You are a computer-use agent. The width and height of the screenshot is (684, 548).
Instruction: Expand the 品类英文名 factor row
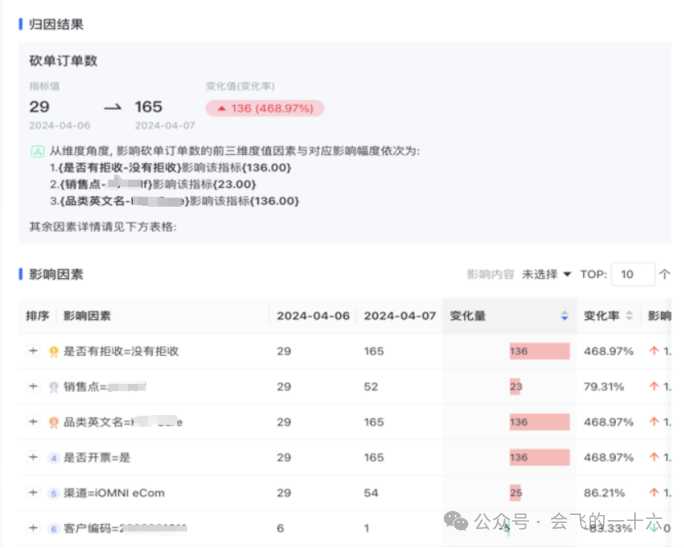[x=33, y=421]
